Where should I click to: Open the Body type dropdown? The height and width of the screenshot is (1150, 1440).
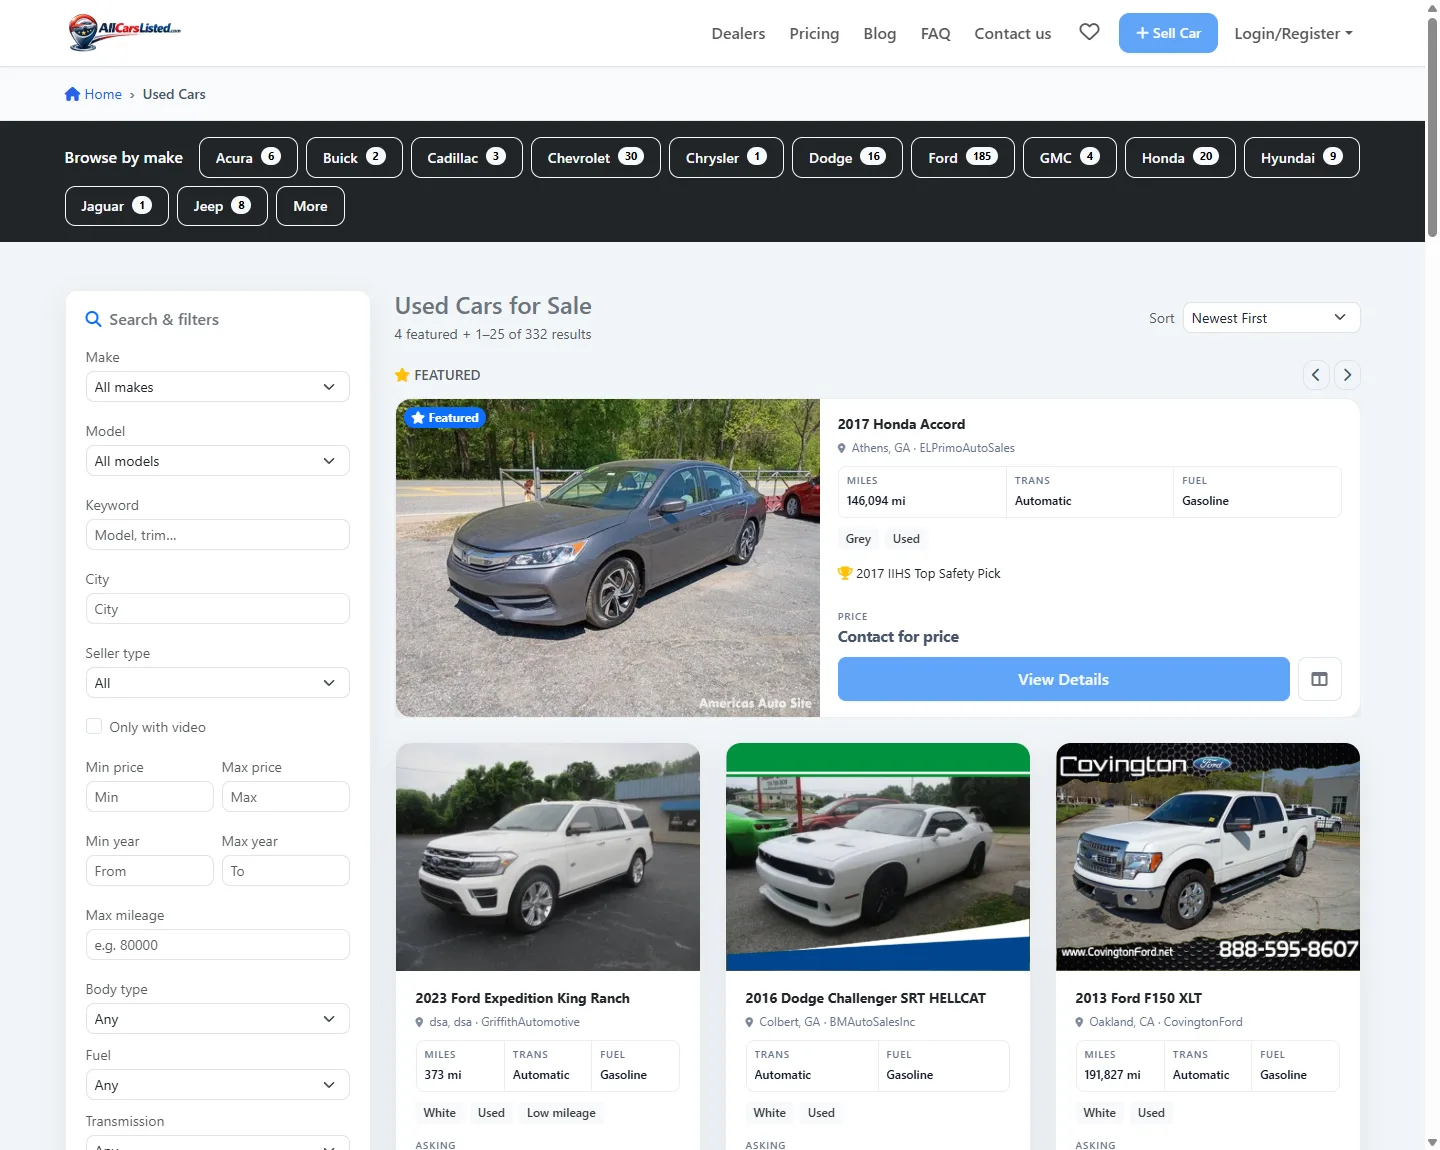click(218, 1019)
